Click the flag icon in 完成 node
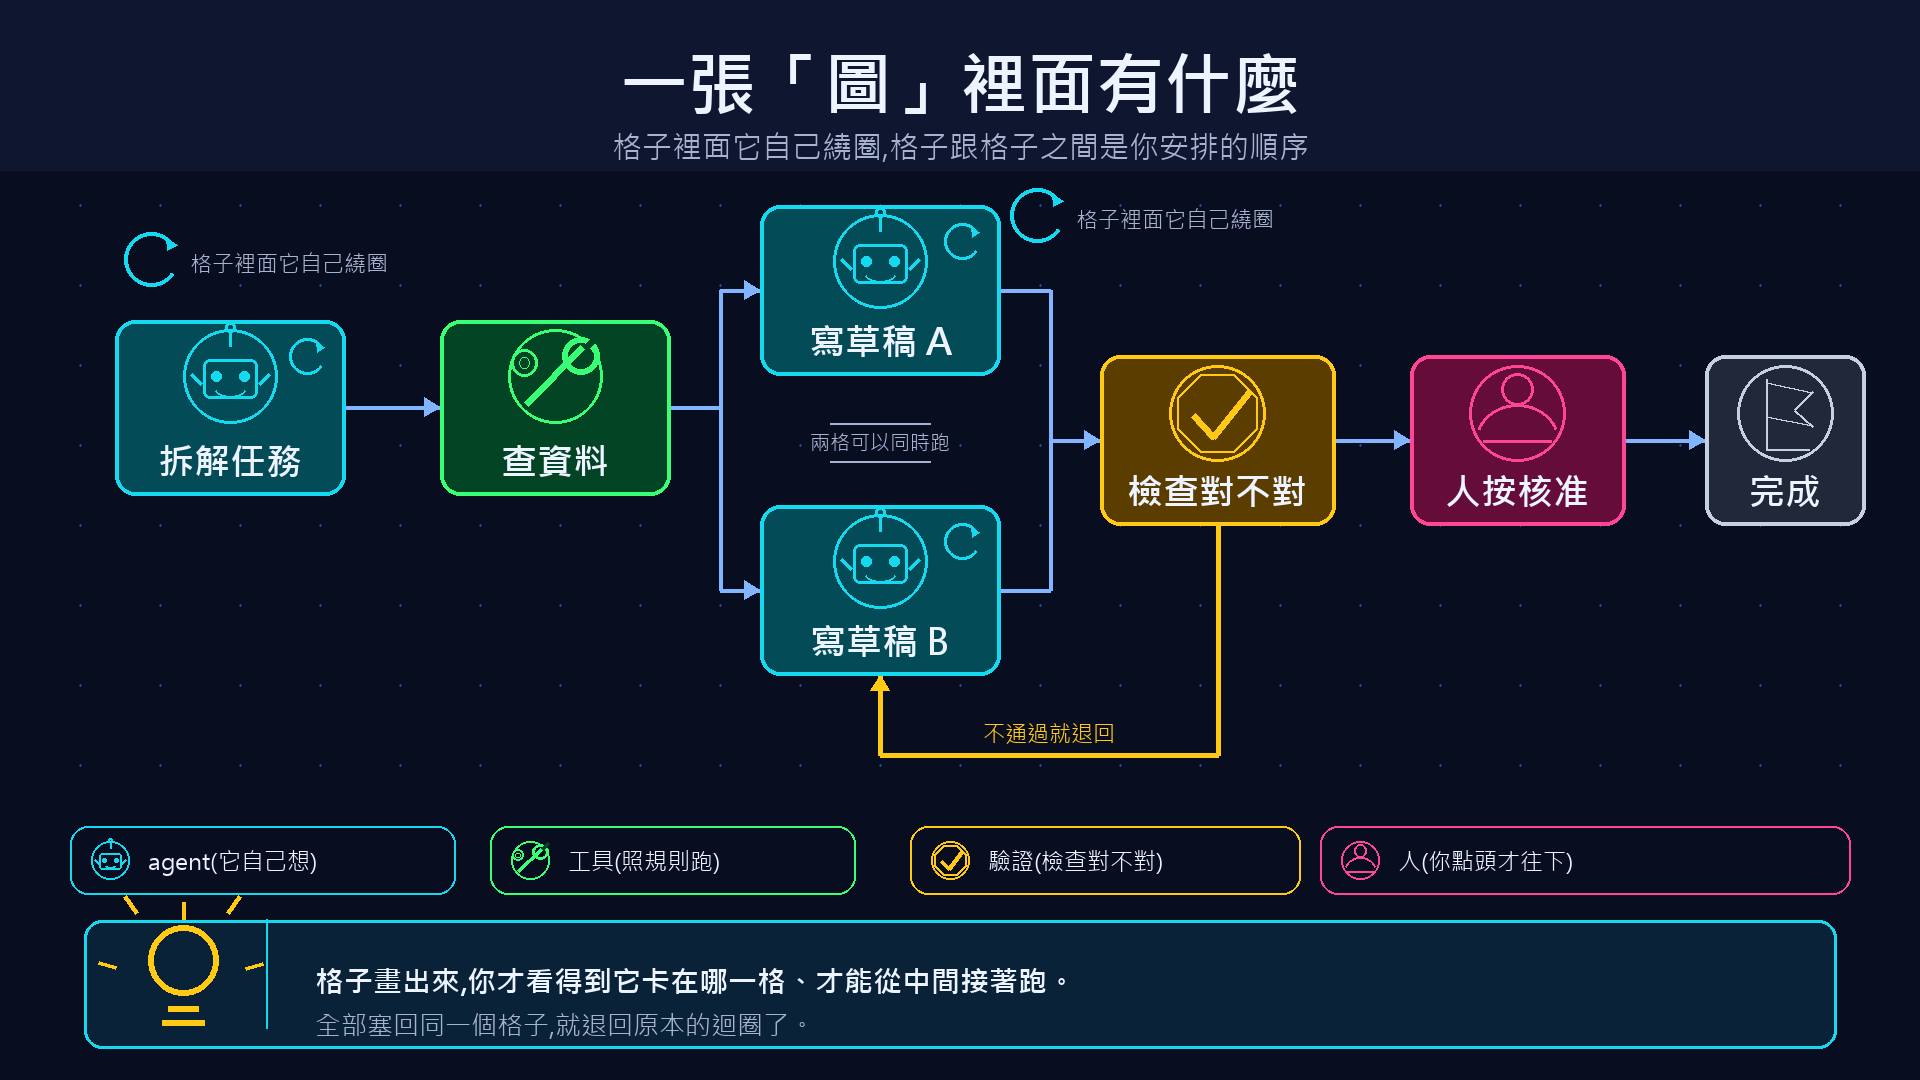The height and width of the screenshot is (1080, 1920). pyautogui.click(x=1785, y=413)
